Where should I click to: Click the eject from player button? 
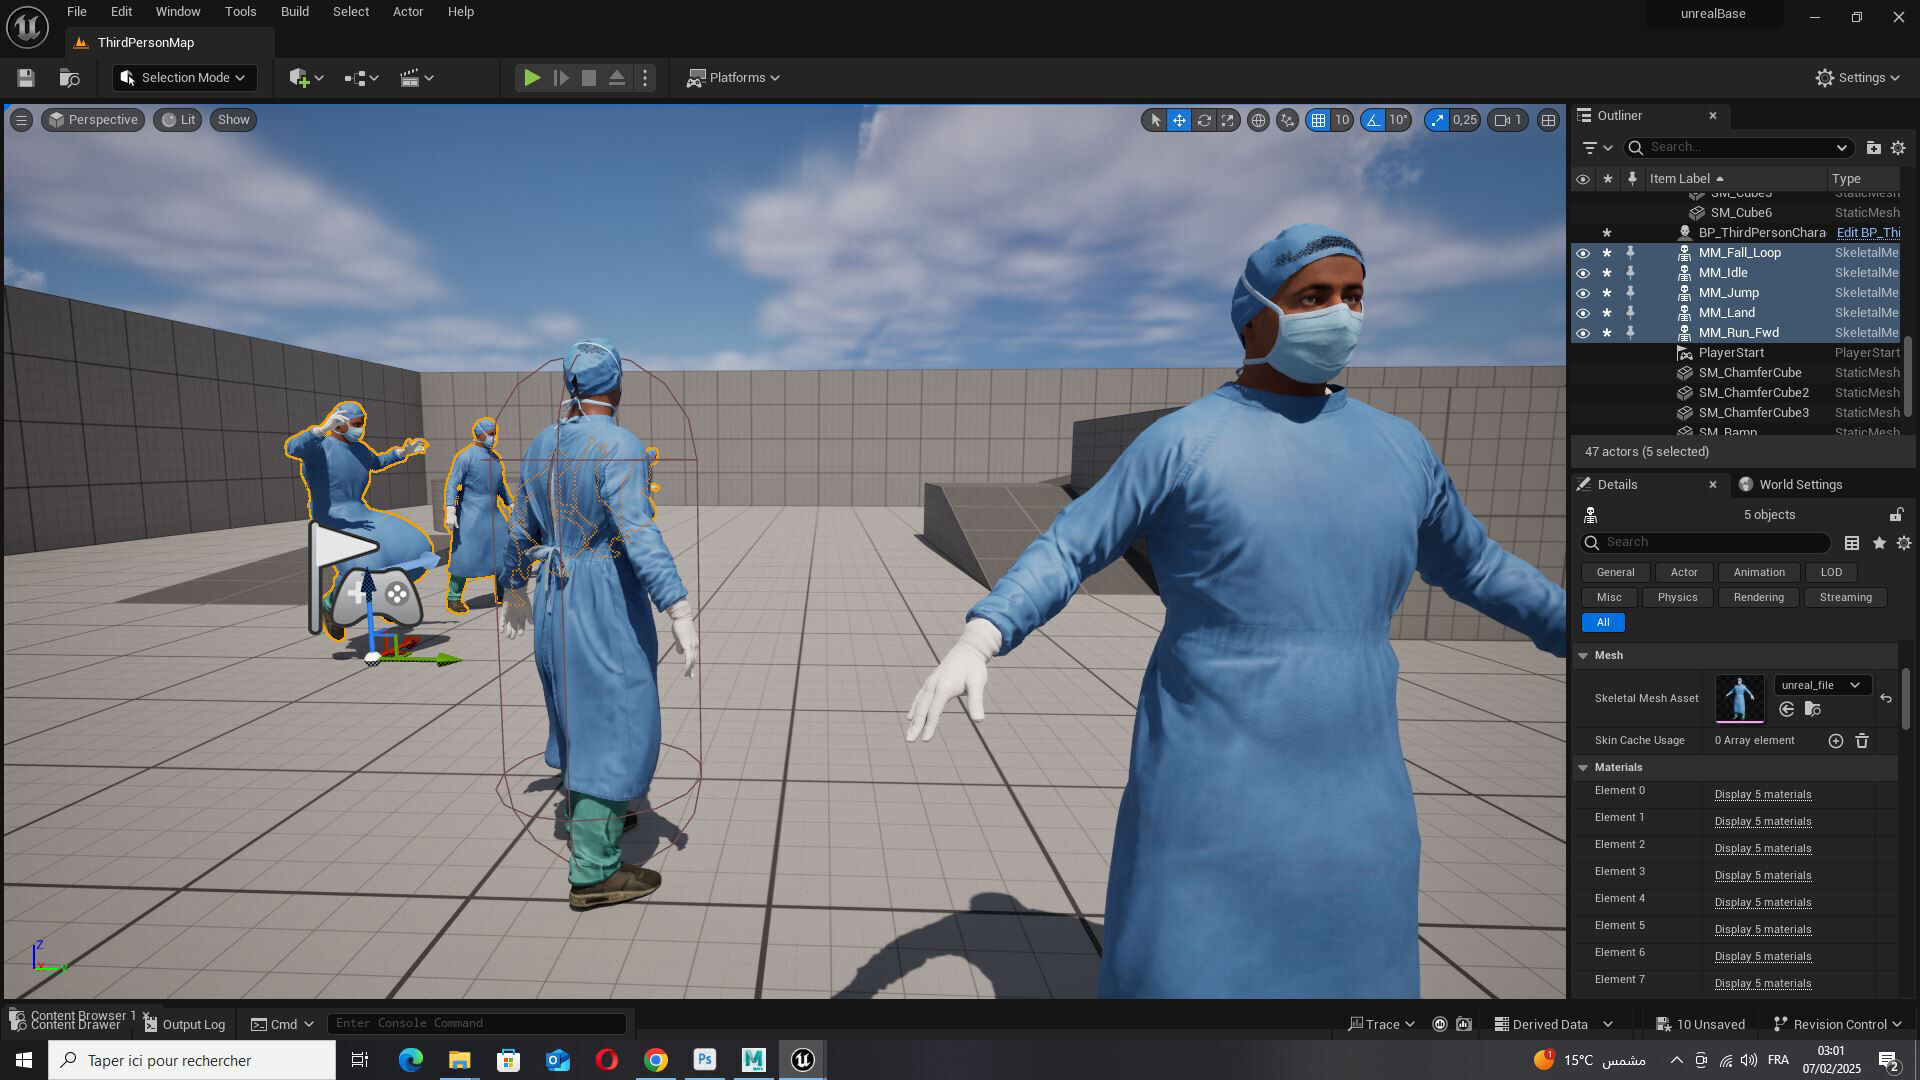617,78
